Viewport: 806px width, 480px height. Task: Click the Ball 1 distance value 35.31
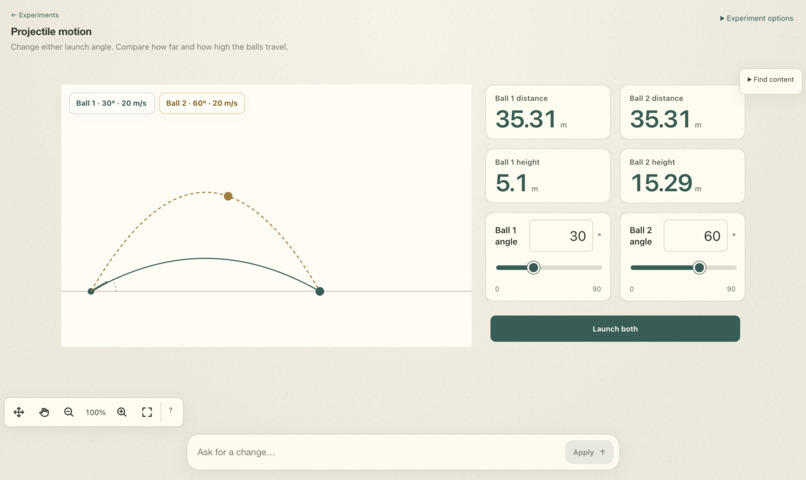[x=526, y=119]
